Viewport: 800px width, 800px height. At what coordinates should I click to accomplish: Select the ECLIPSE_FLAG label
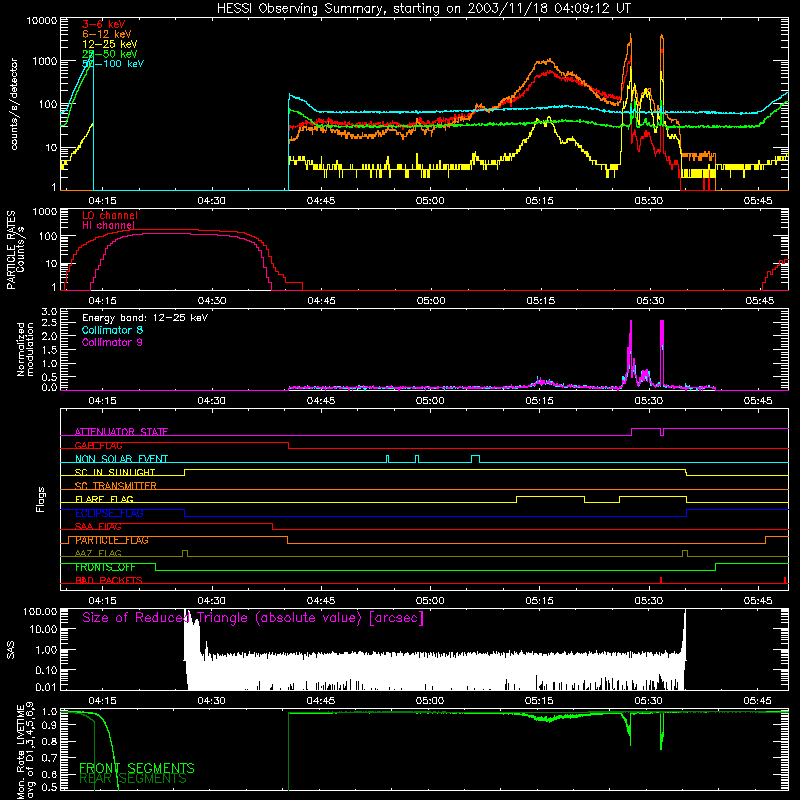[x=109, y=513]
